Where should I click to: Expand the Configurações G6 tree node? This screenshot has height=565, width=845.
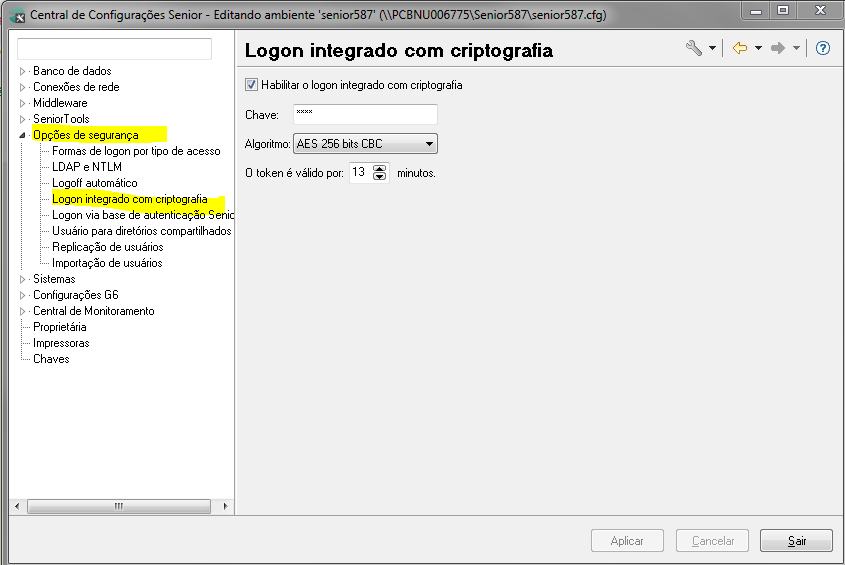coord(24,295)
